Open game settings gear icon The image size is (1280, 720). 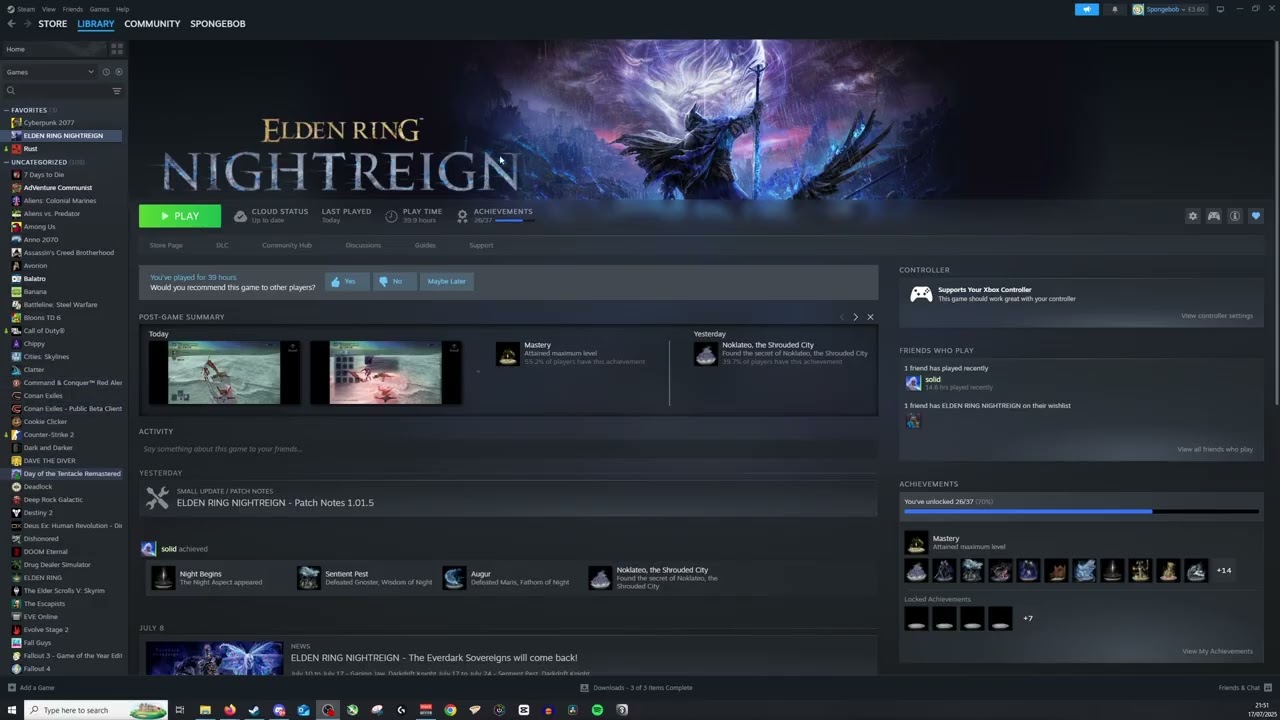tap(1192, 216)
